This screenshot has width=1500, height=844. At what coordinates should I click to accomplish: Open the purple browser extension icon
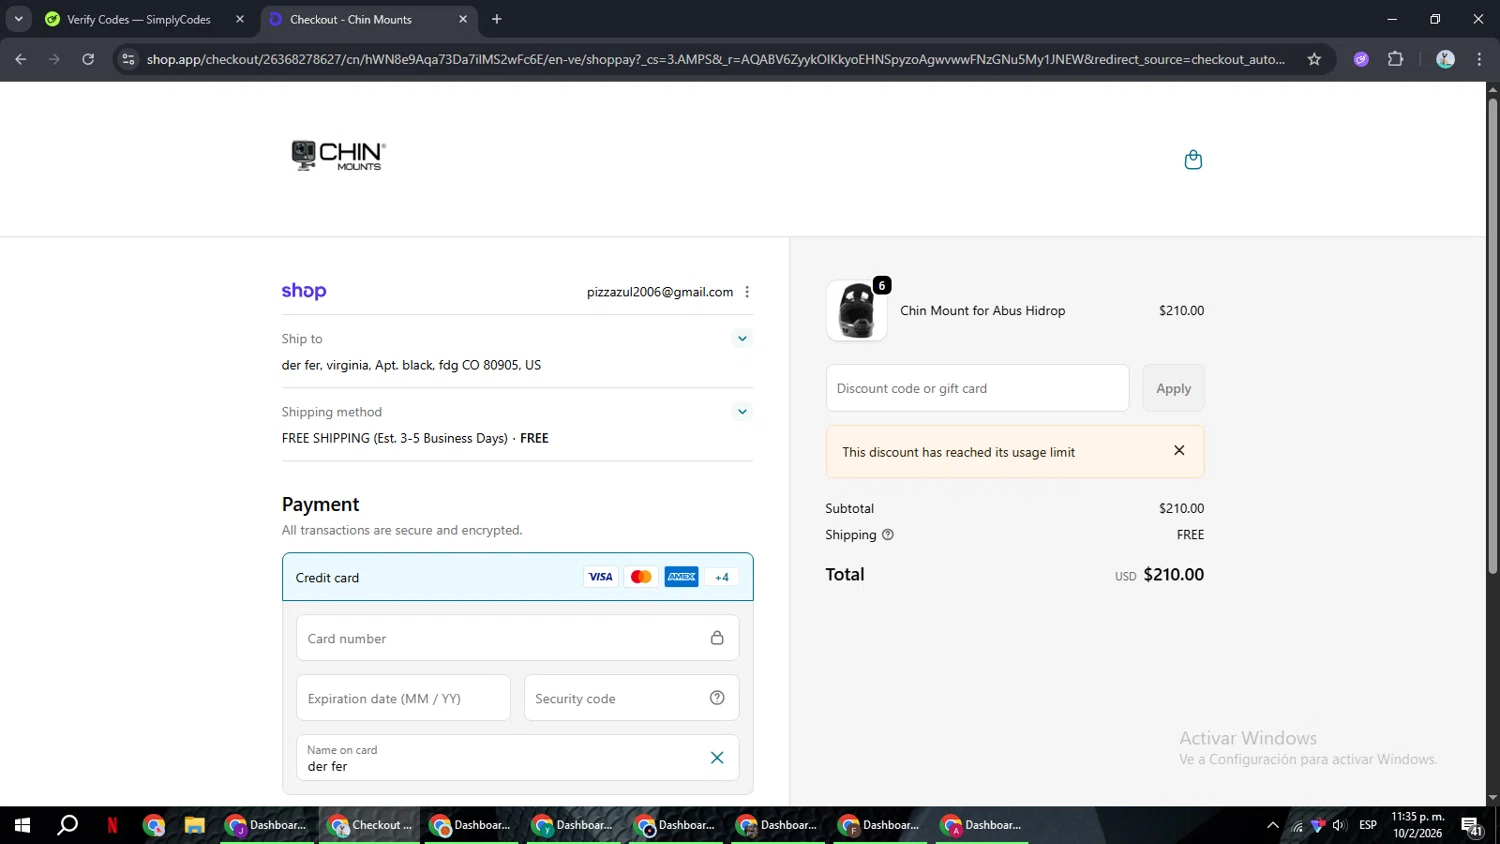pos(1361,59)
